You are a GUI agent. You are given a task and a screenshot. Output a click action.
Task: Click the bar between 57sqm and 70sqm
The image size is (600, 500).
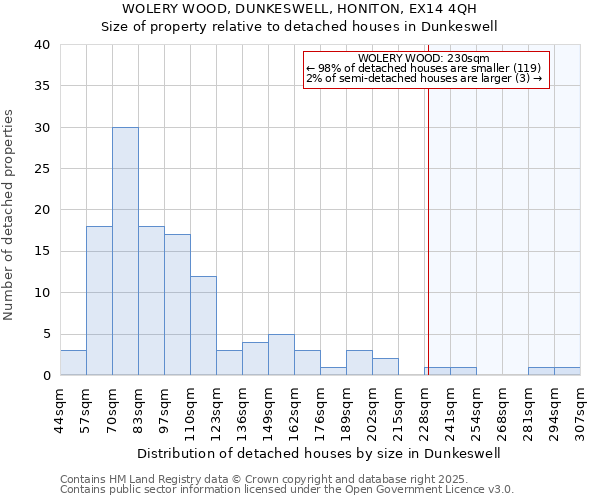coord(99,301)
